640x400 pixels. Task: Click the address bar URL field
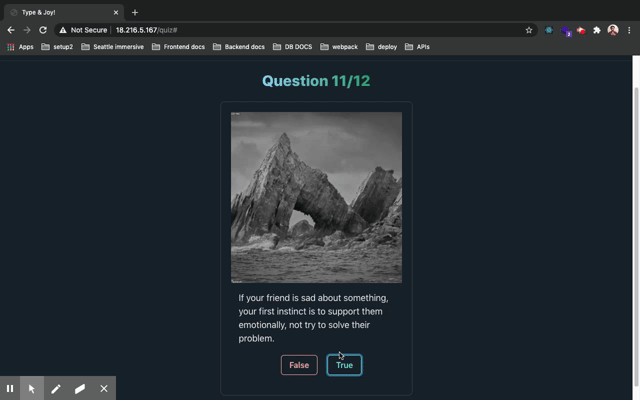[x=300, y=30]
